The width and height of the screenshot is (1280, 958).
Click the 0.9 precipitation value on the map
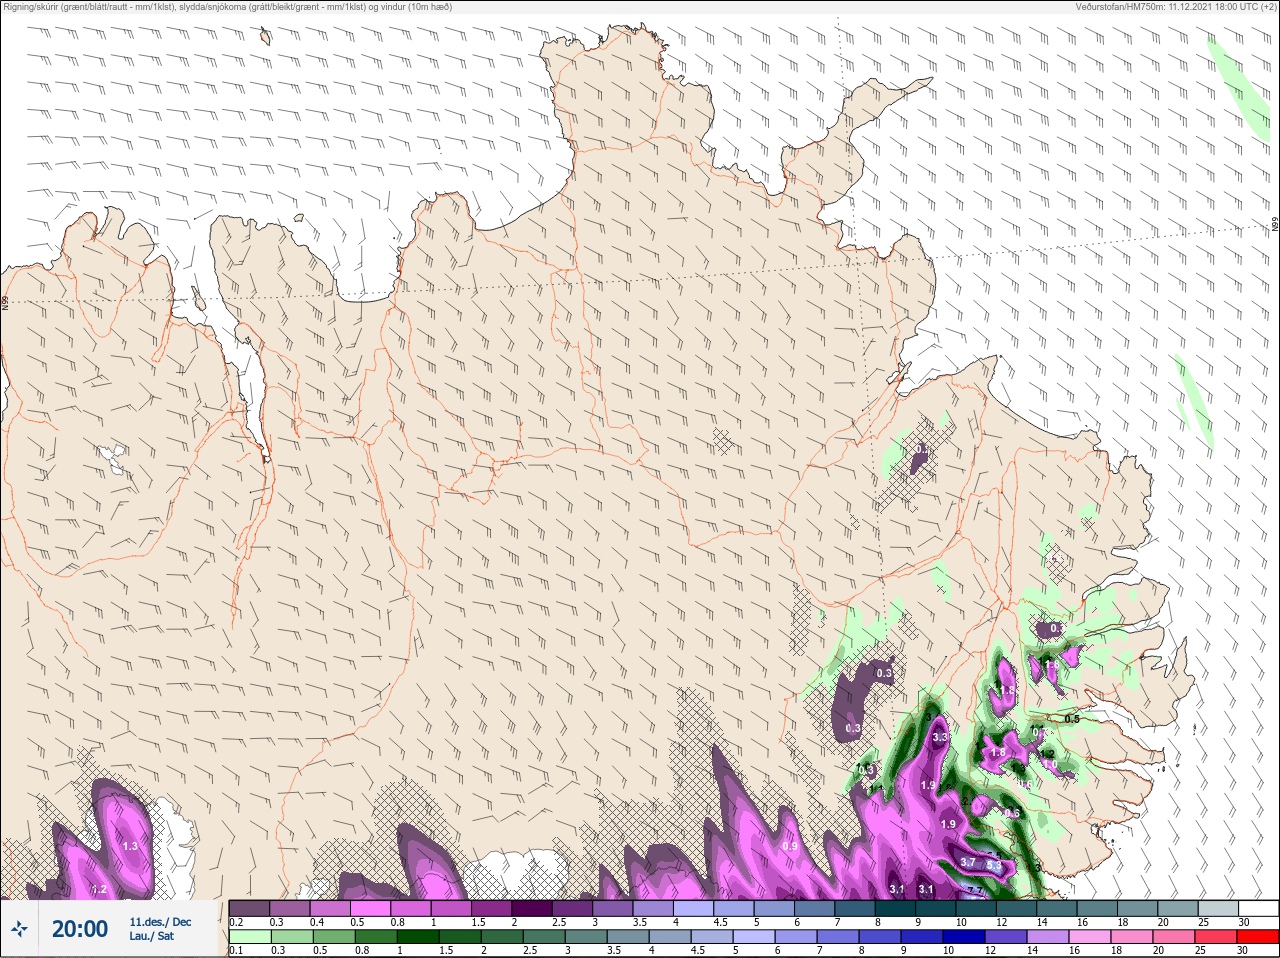coord(790,846)
